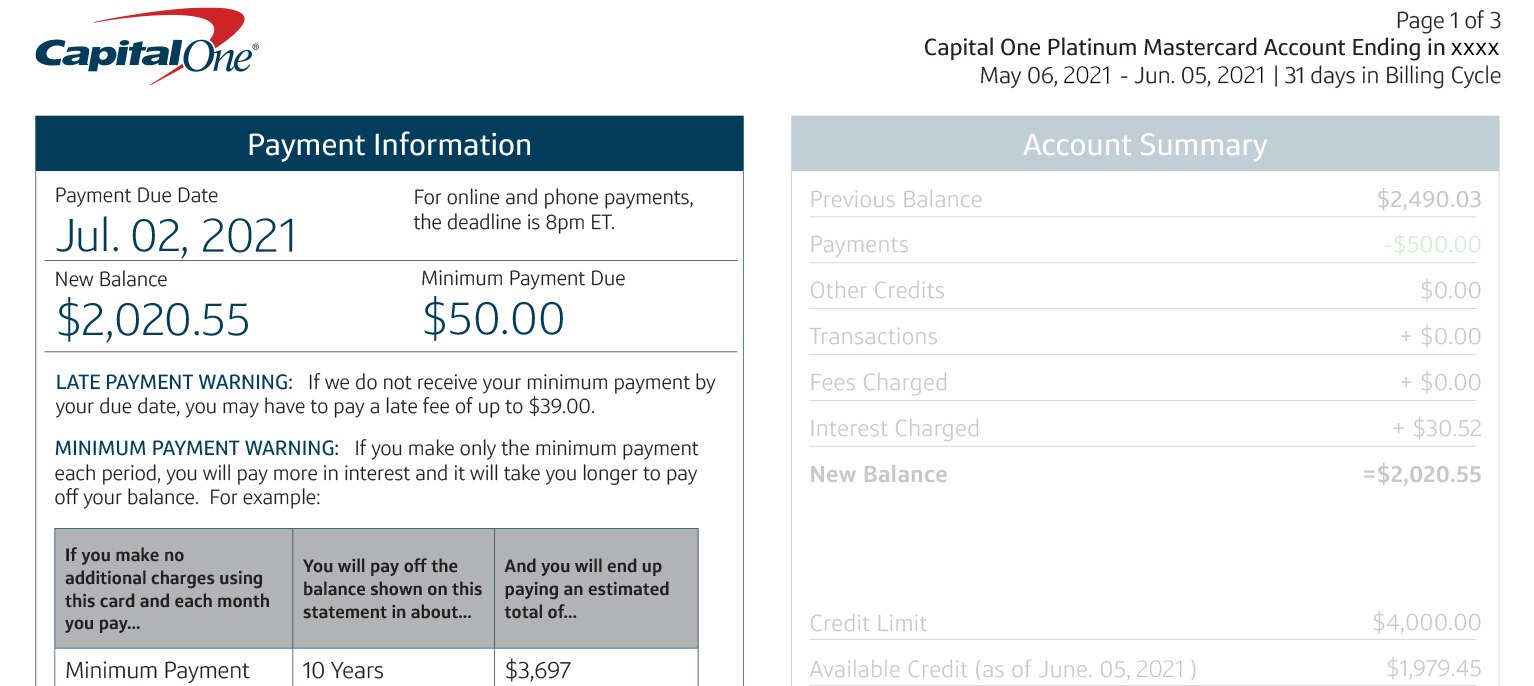The image size is (1534, 686).
Task: Select the Payment Information header
Action: tap(389, 144)
